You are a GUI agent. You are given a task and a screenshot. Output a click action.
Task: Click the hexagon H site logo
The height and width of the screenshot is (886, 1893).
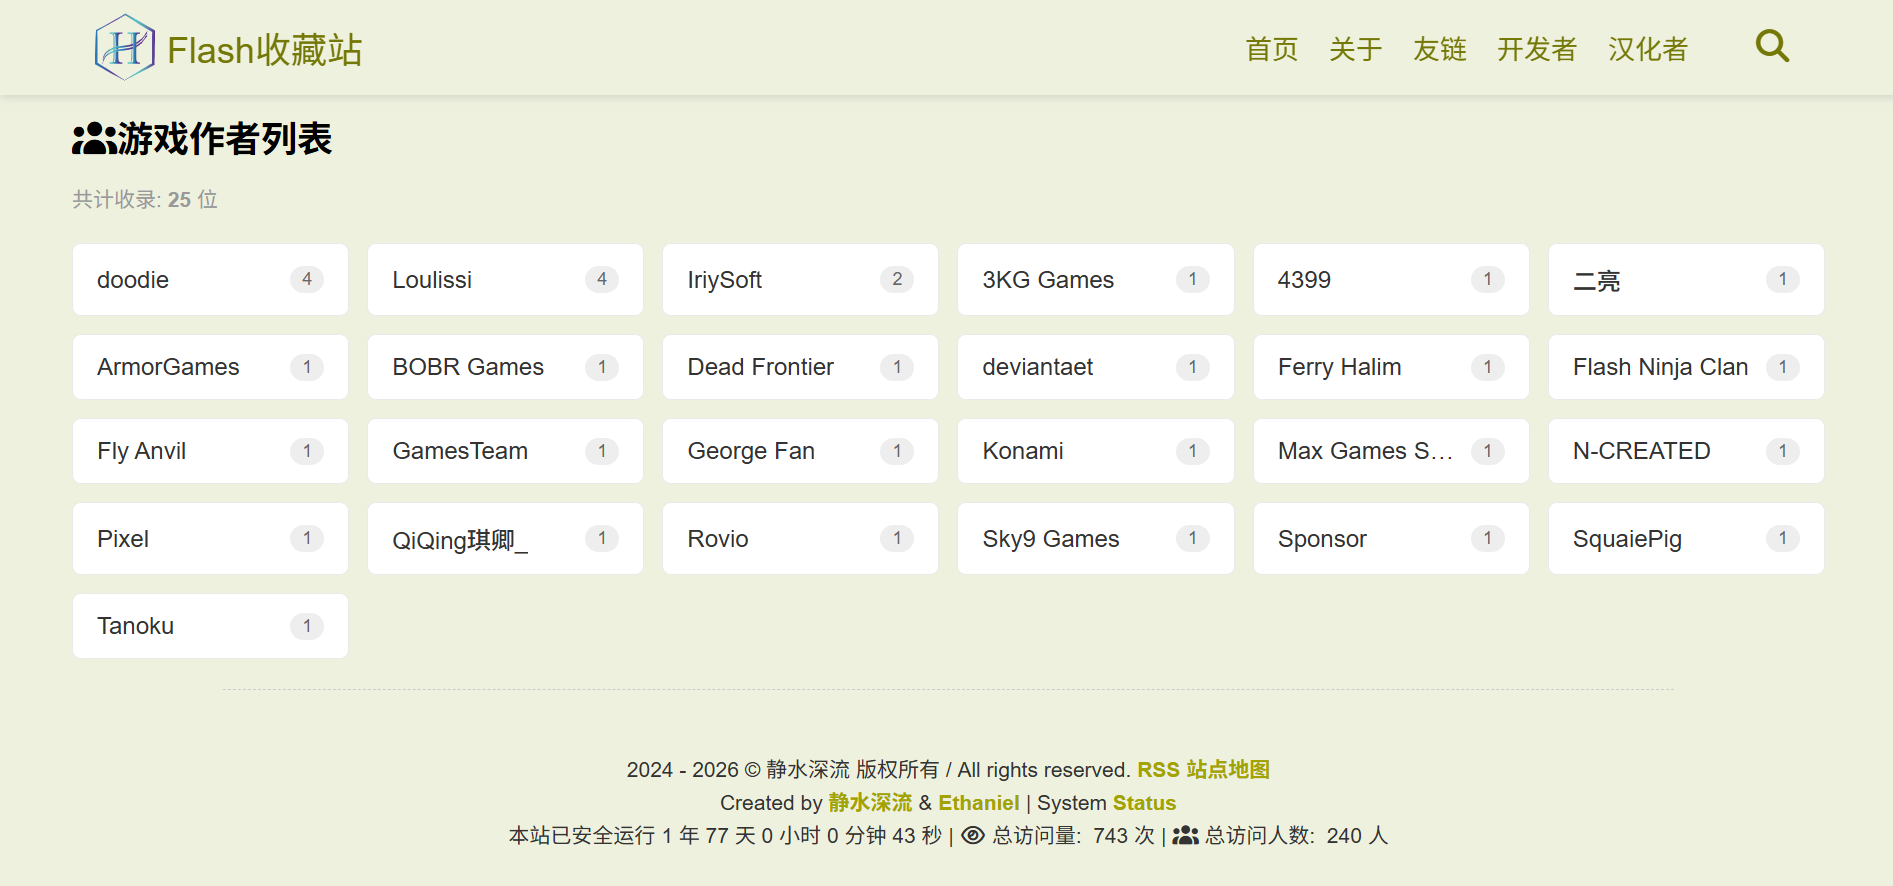125,47
